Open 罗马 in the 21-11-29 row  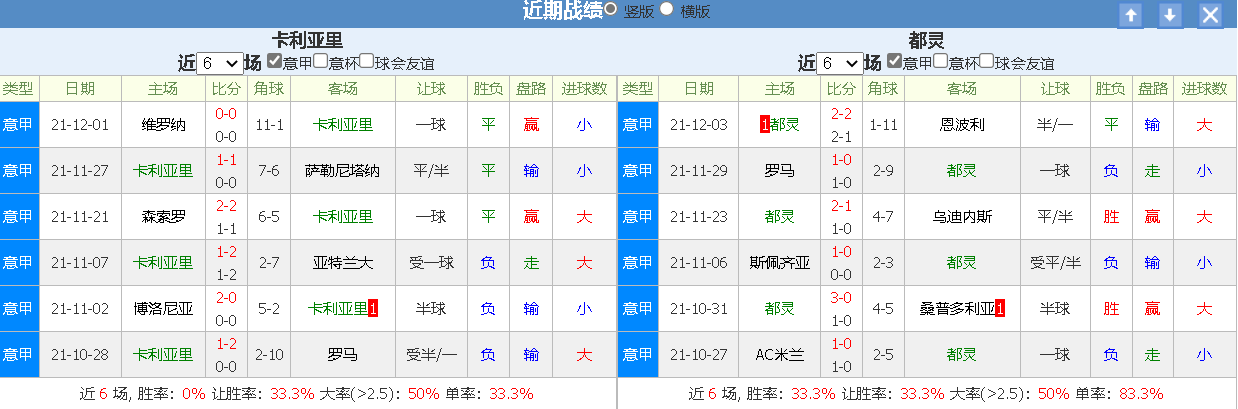coord(779,171)
